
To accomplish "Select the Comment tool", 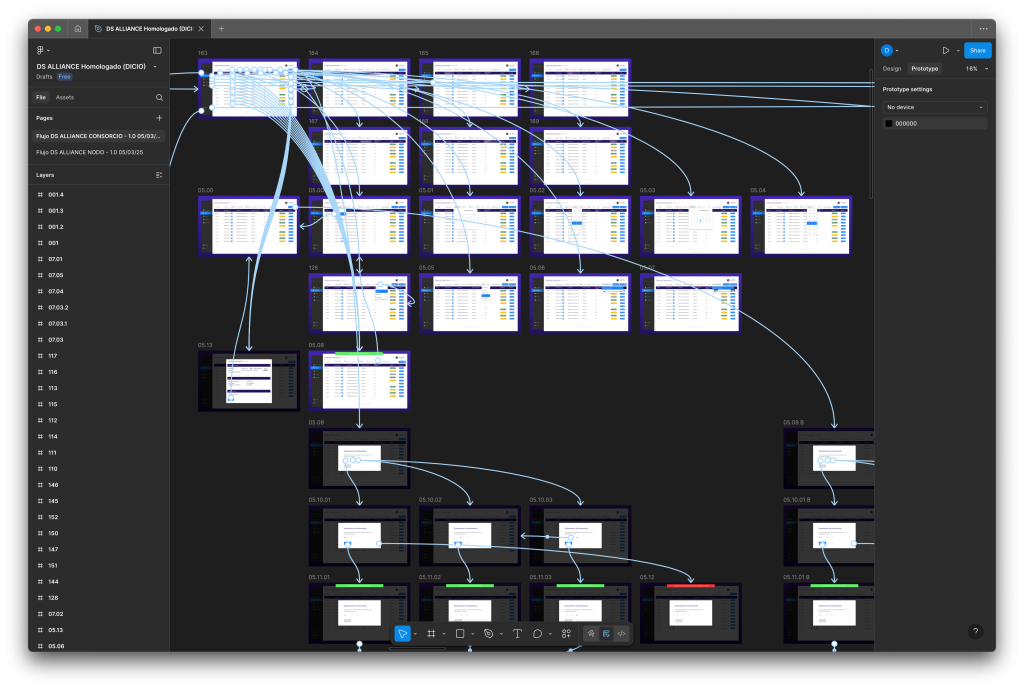I will [x=537, y=633].
